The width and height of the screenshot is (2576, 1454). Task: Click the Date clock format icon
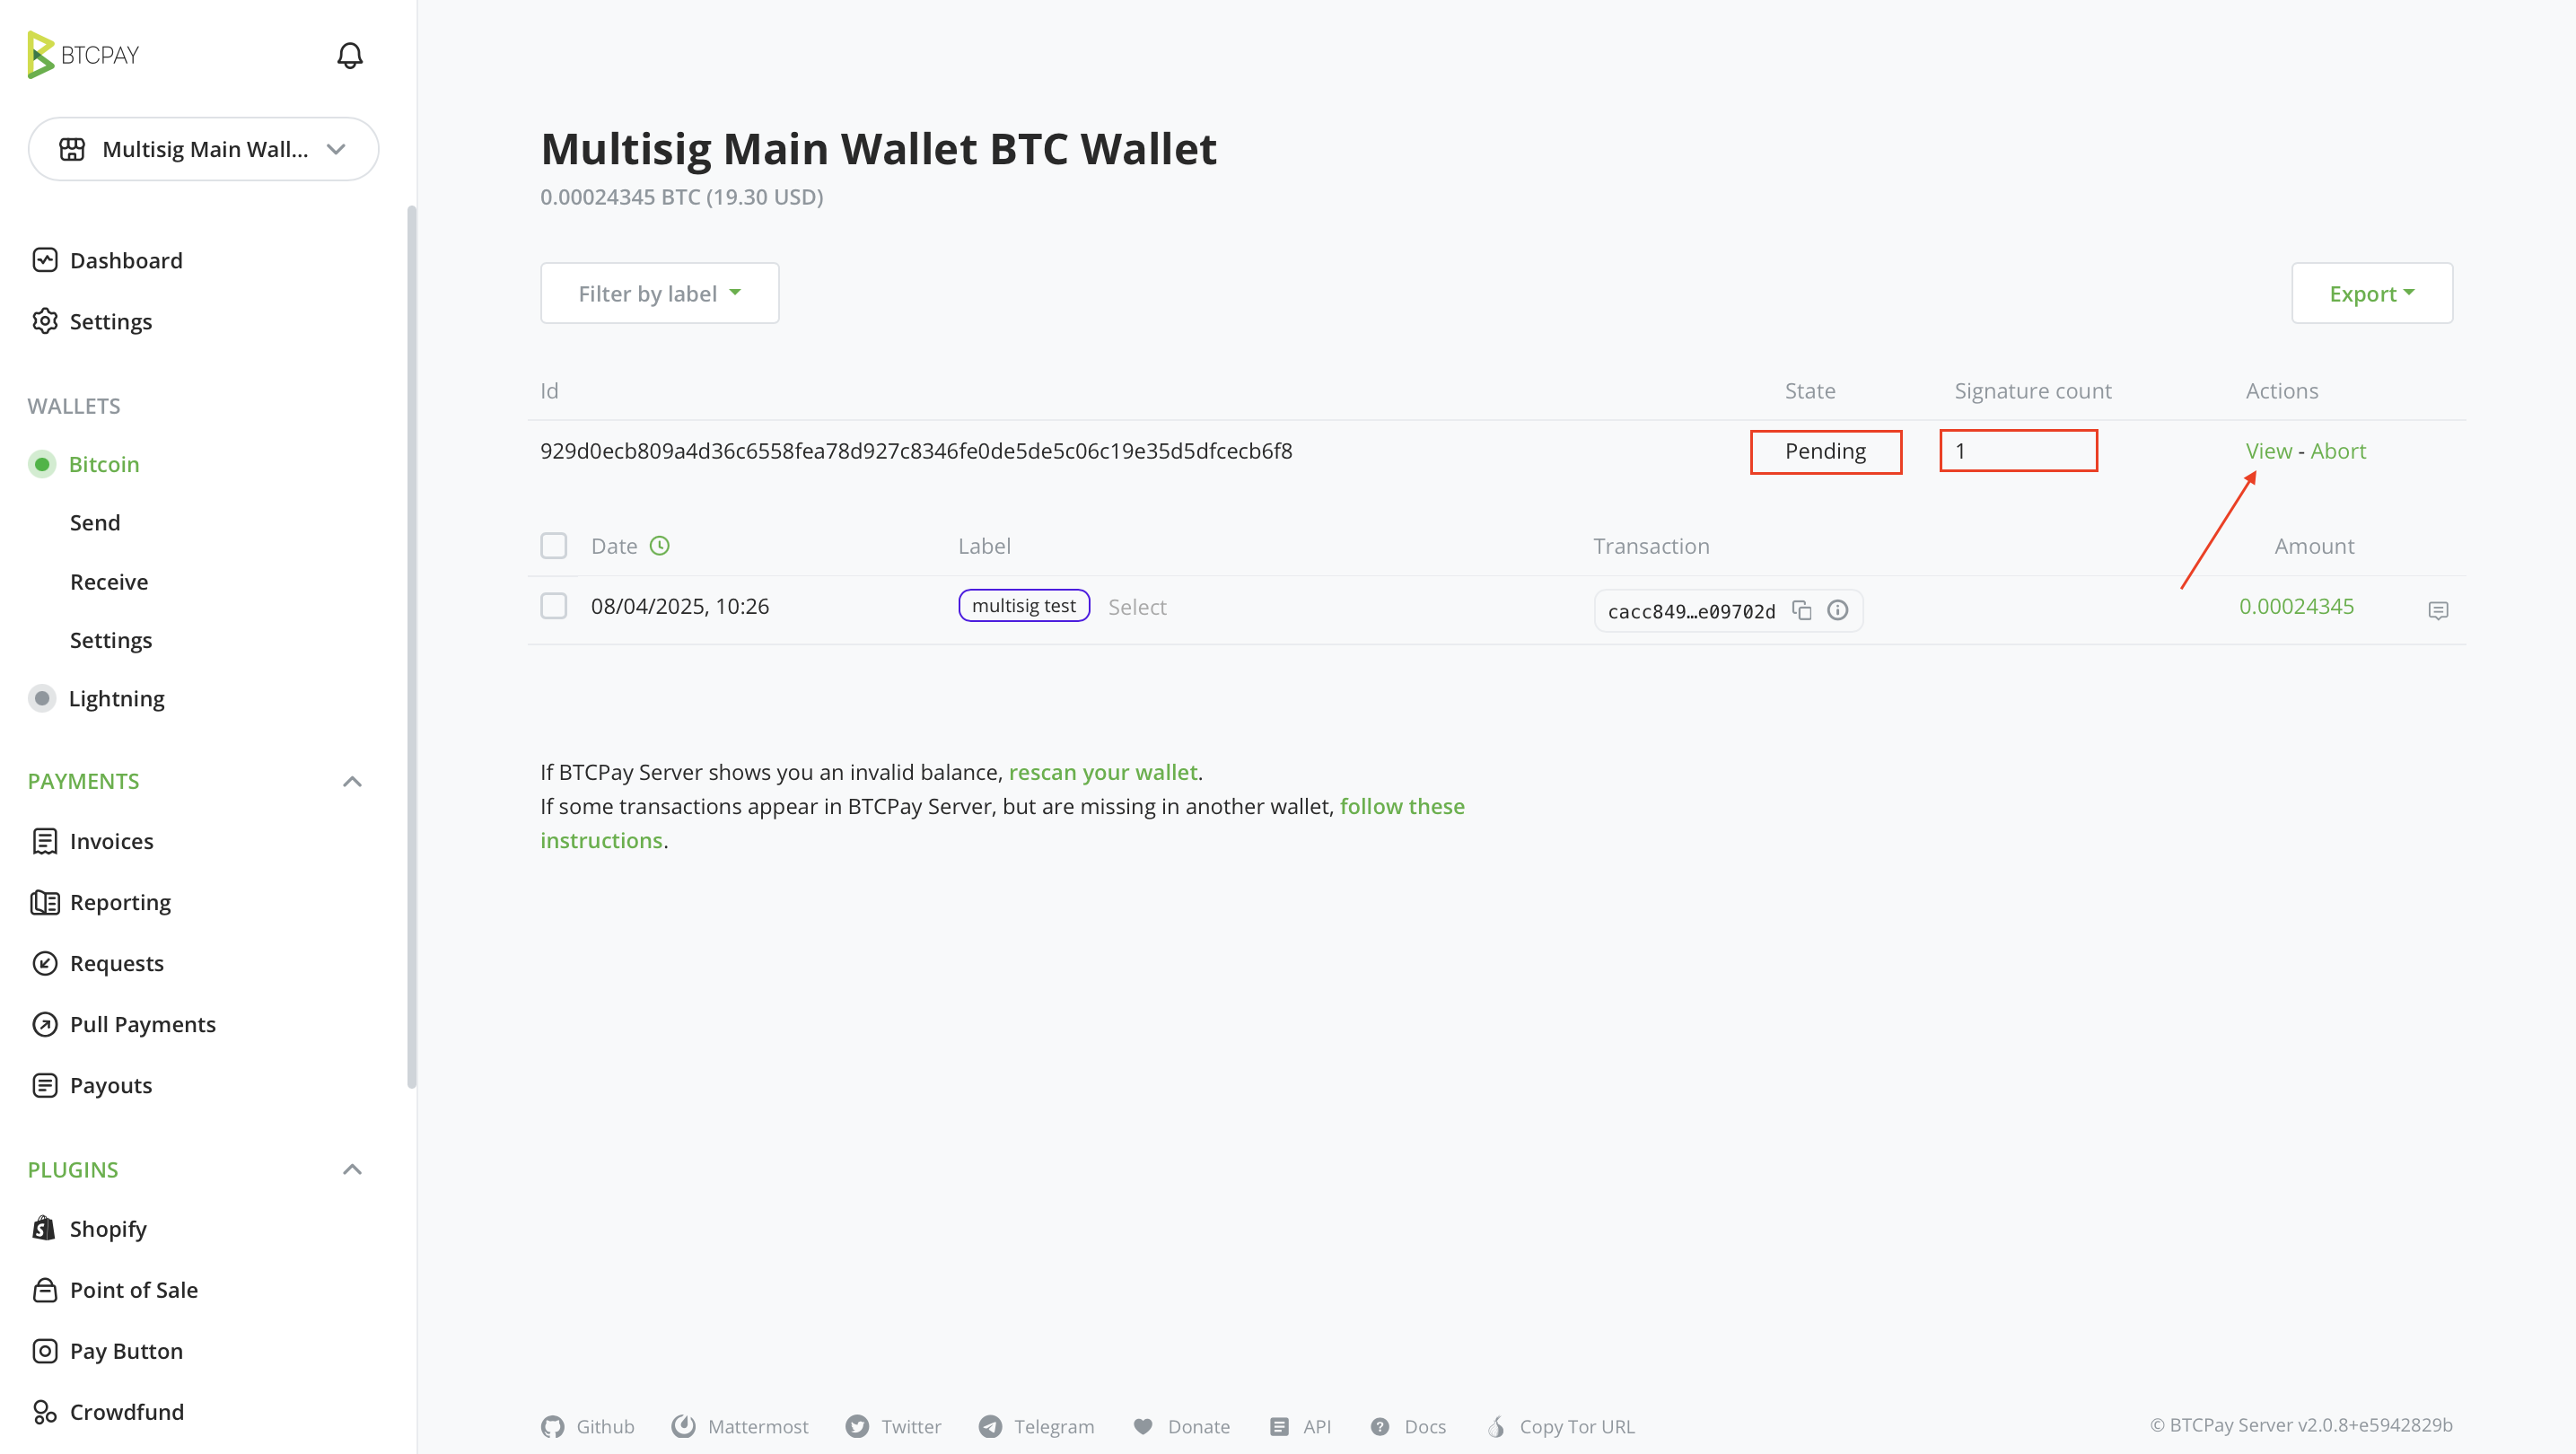click(x=659, y=546)
